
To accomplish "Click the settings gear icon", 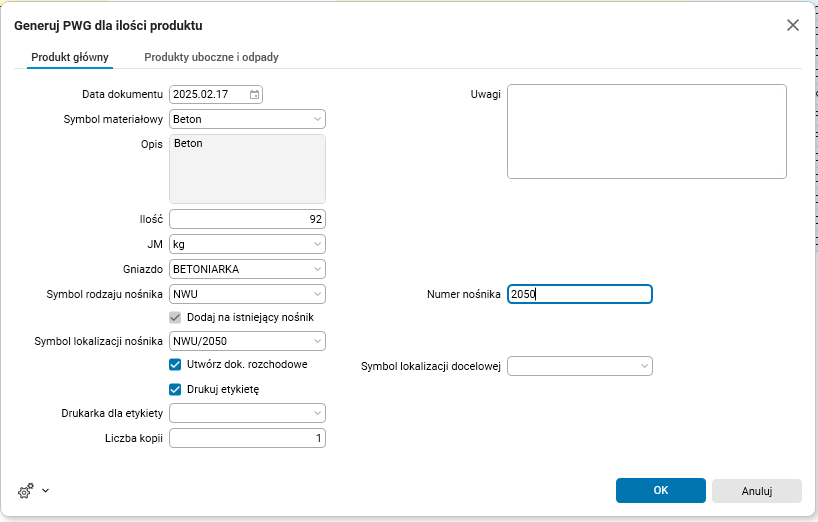I will coord(26,491).
